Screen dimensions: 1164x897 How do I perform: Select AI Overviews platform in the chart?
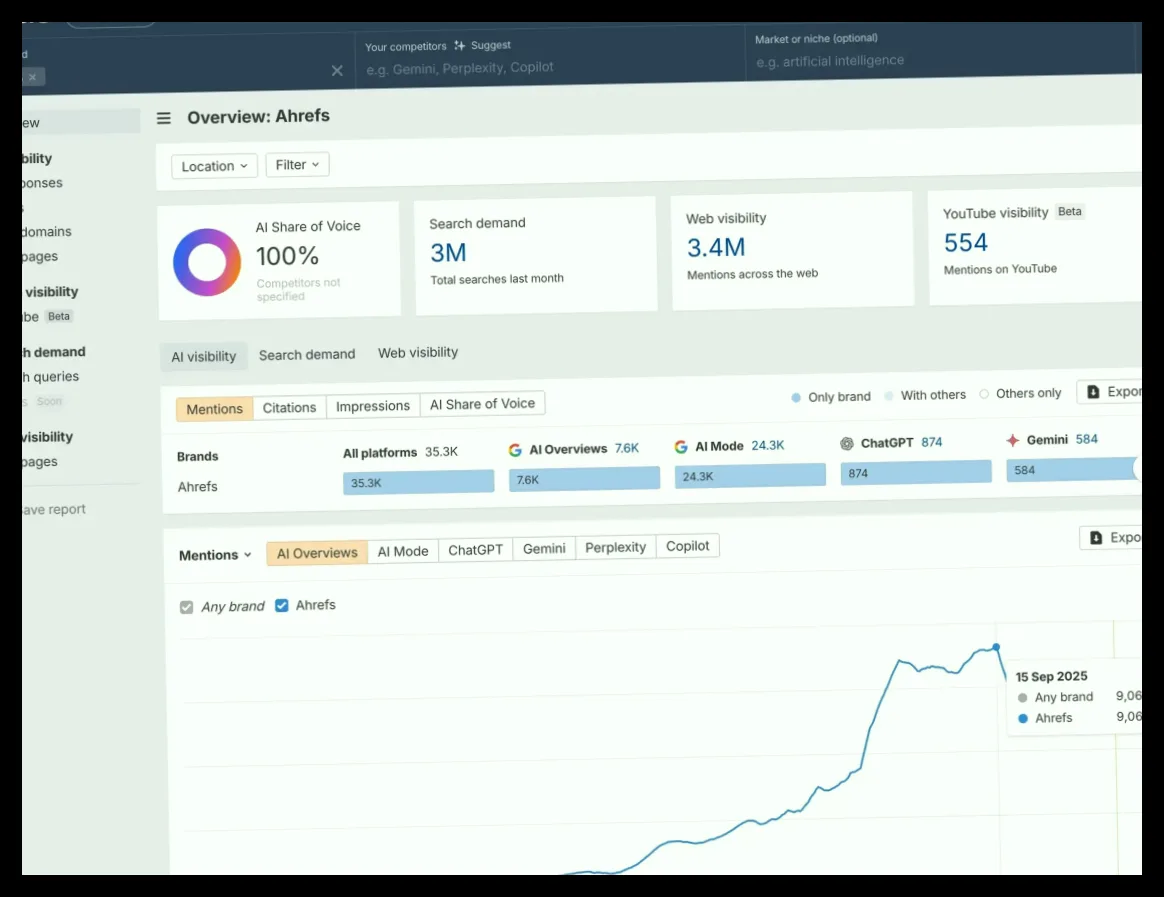tap(317, 553)
